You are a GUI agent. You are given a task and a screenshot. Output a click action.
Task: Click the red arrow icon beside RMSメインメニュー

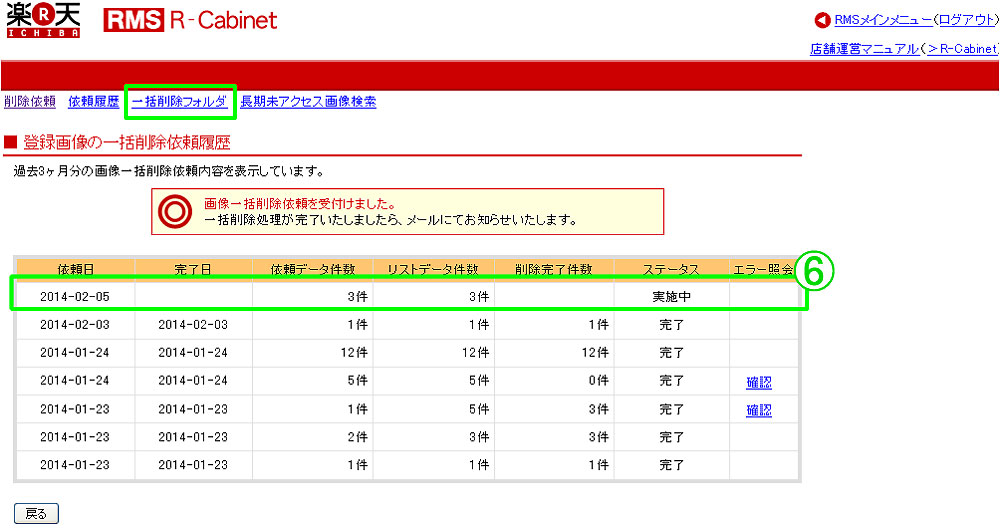(822, 20)
